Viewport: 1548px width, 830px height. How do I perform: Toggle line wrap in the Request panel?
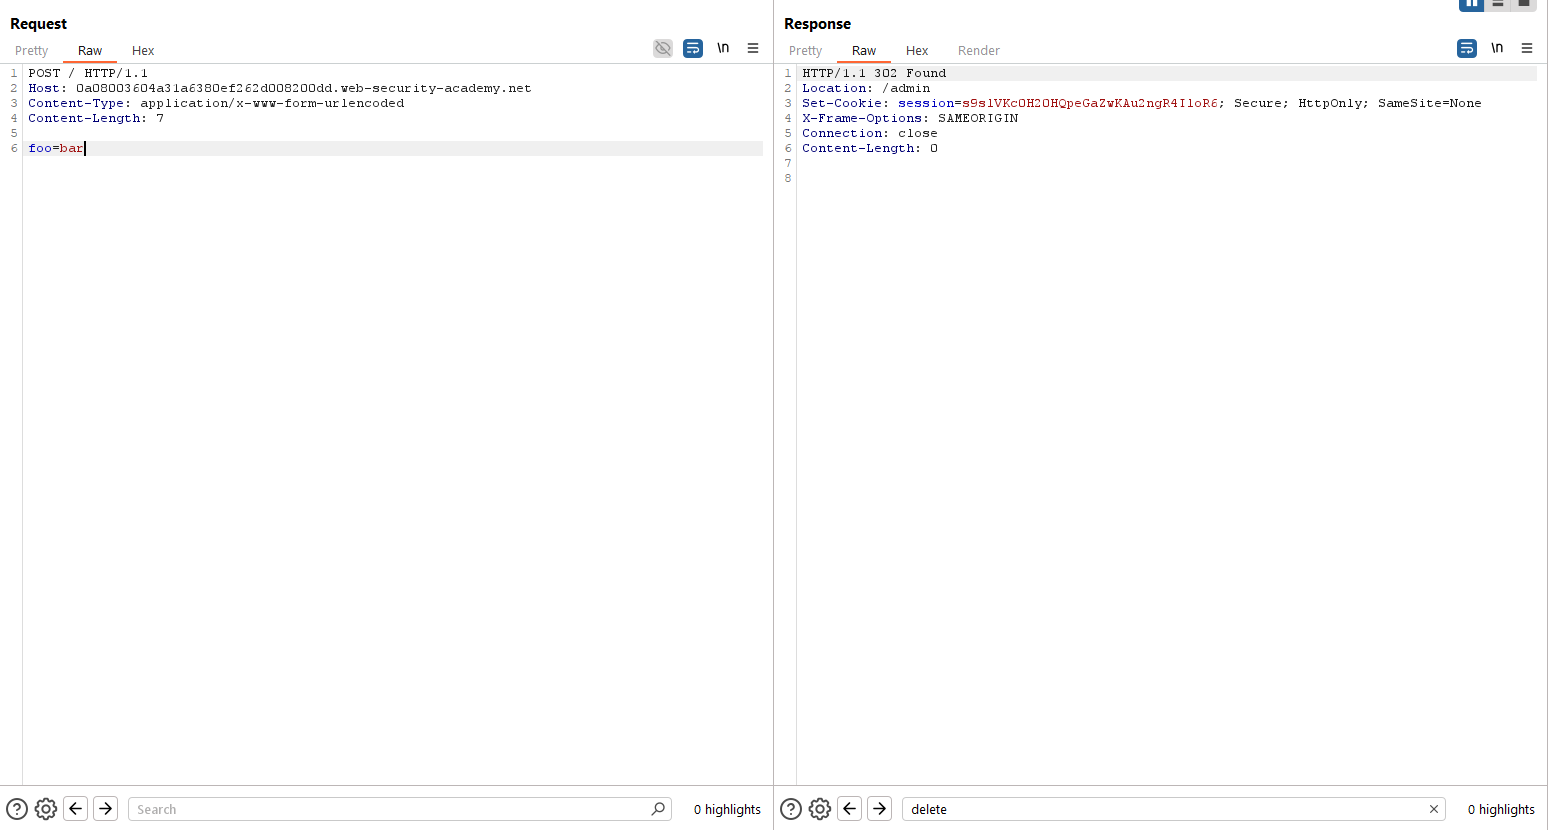pyautogui.click(x=693, y=48)
